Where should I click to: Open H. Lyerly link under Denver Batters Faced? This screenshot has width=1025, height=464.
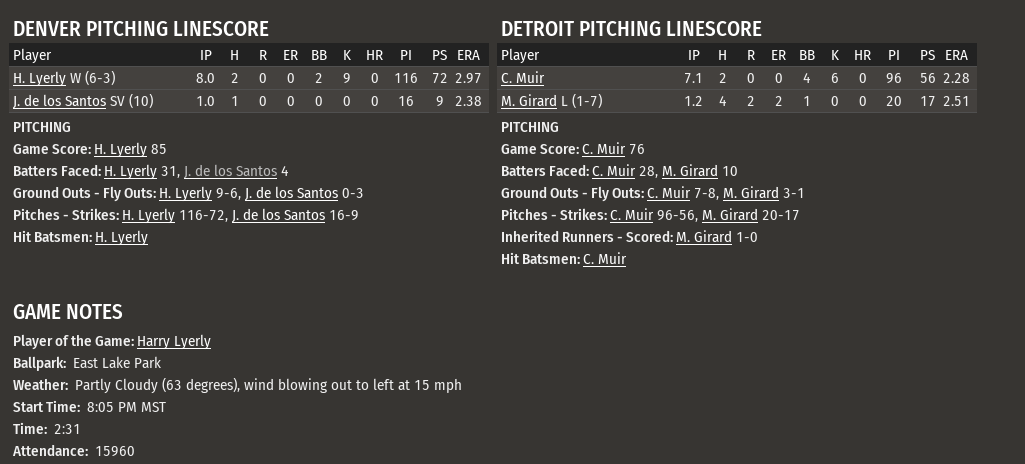[x=130, y=171]
